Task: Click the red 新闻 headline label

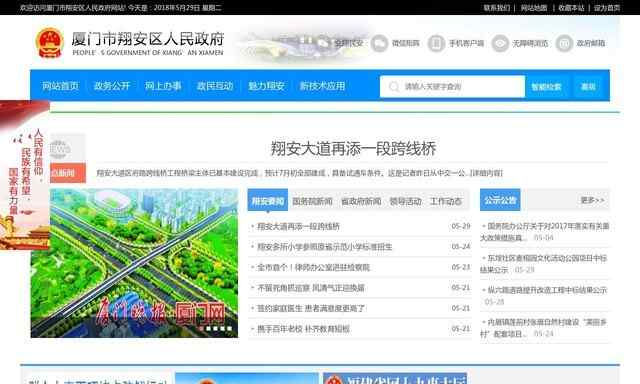Action: pos(68,173)
